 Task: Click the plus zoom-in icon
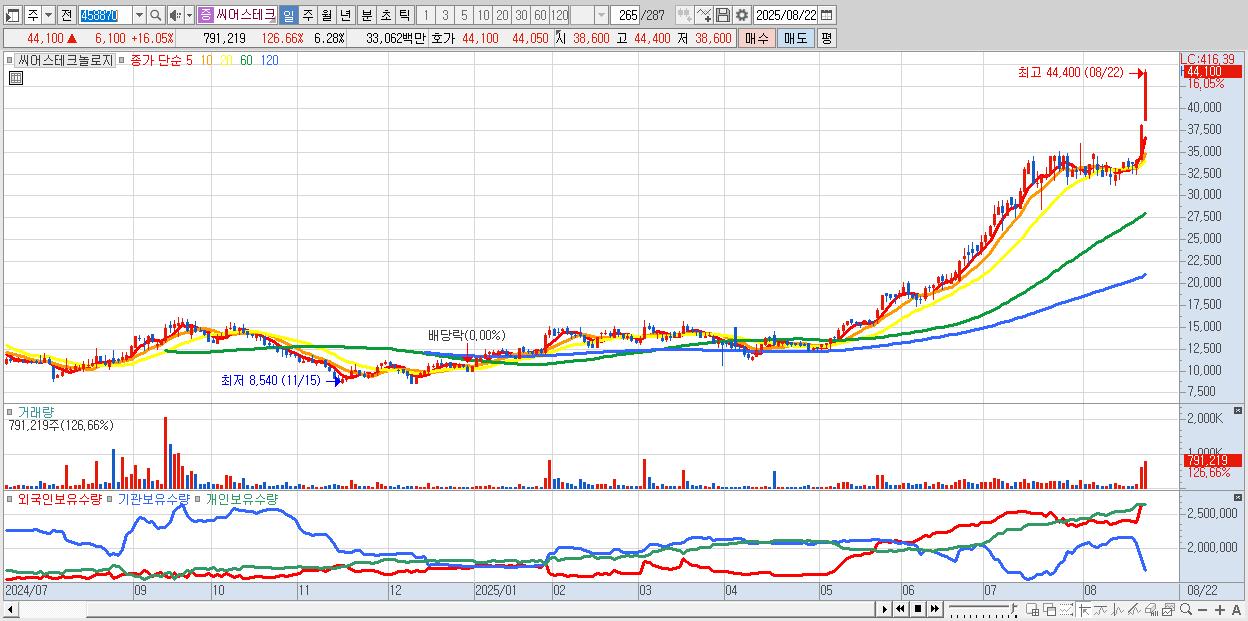tap(1220, 609)
